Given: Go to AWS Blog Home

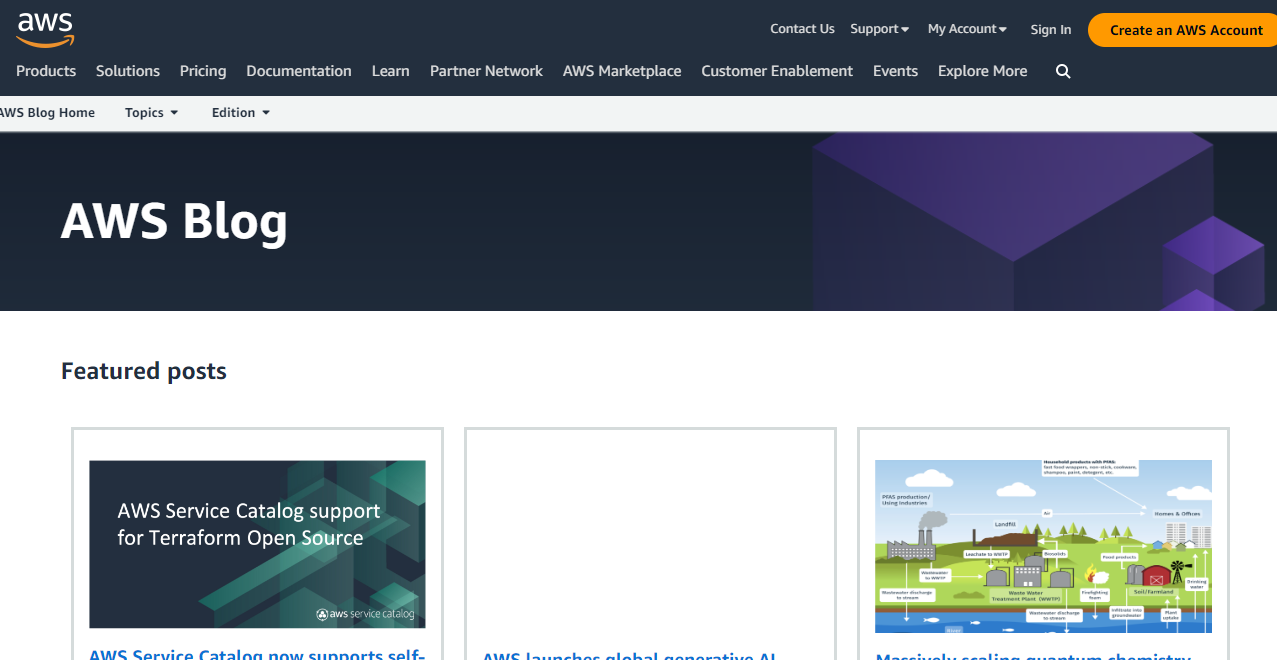Looking at the screenshot, I should [x=47, y=113].
